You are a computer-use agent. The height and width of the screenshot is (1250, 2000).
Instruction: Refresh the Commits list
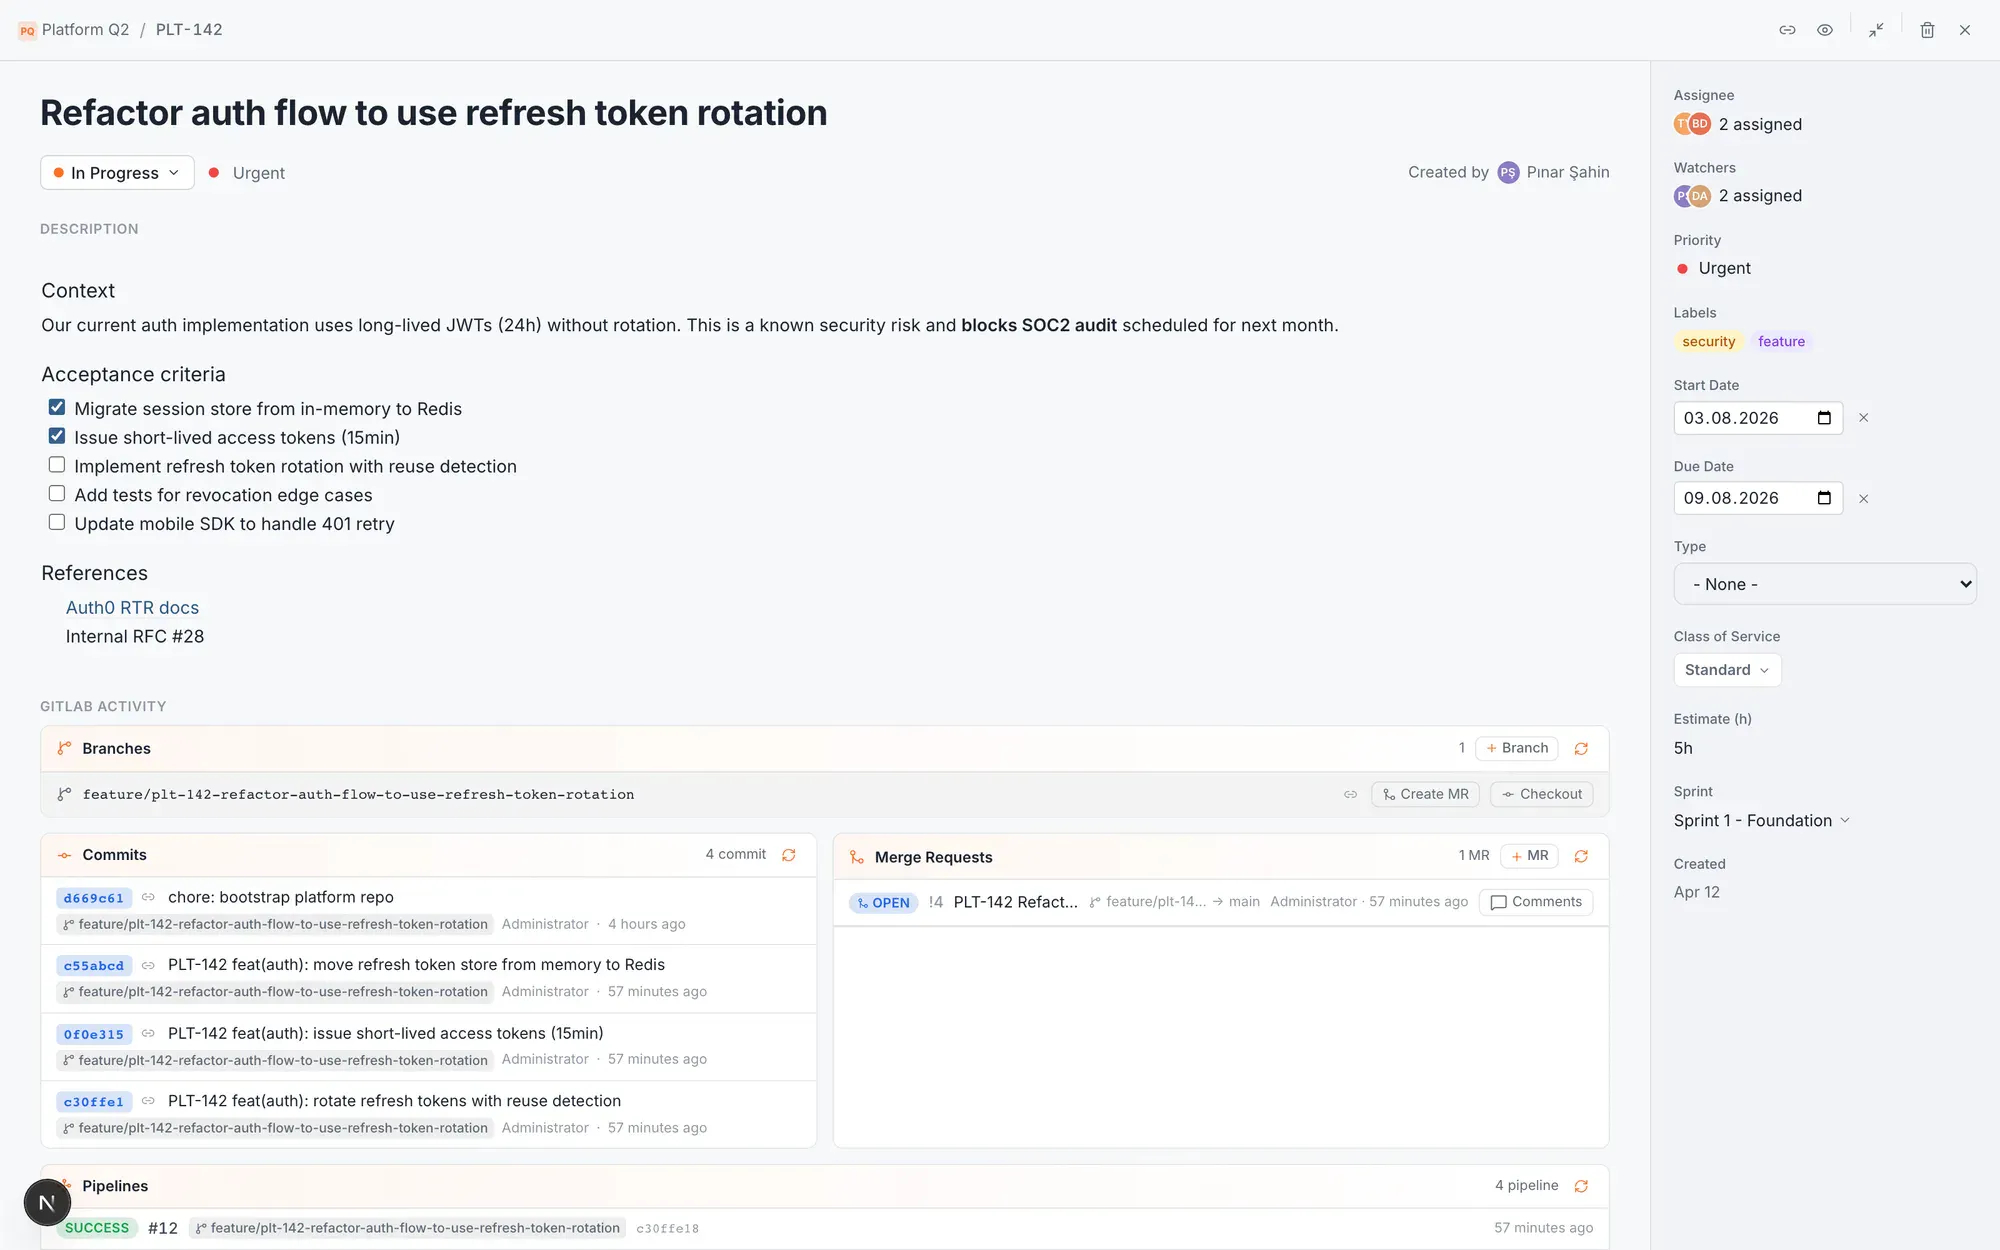click(x=789, y=855)
